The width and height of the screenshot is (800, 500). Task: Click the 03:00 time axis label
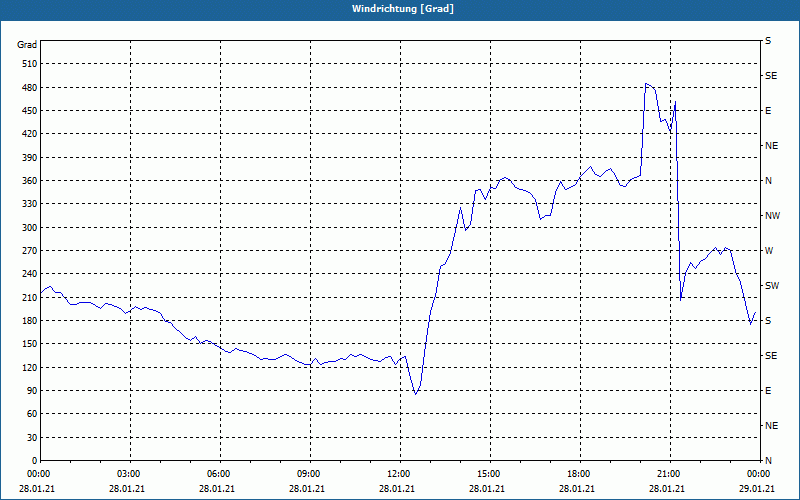127,474
